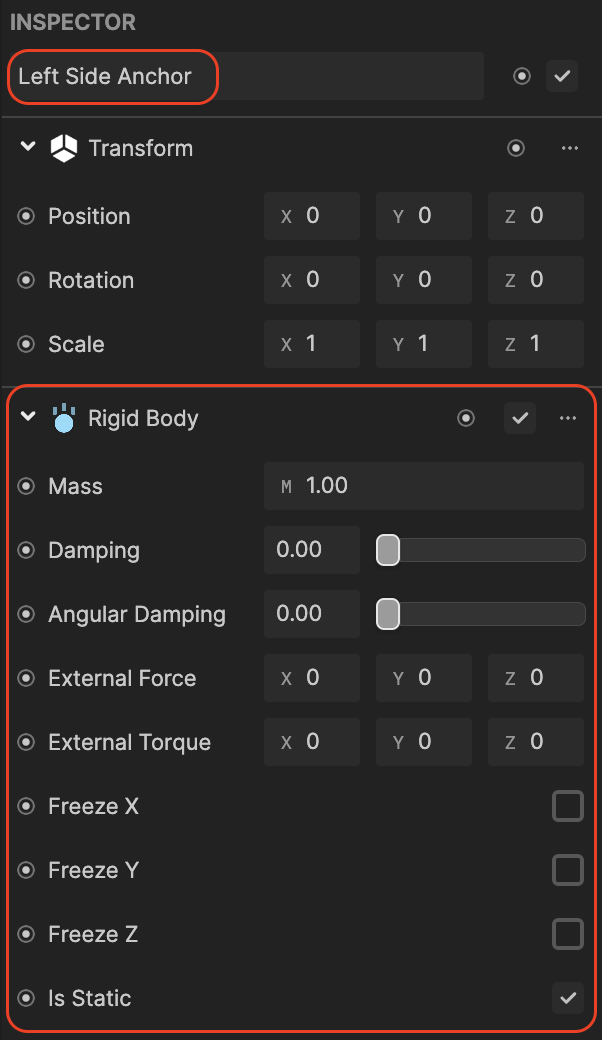
Task: Uncheck the Is Static checkbox
Action: 568,998
